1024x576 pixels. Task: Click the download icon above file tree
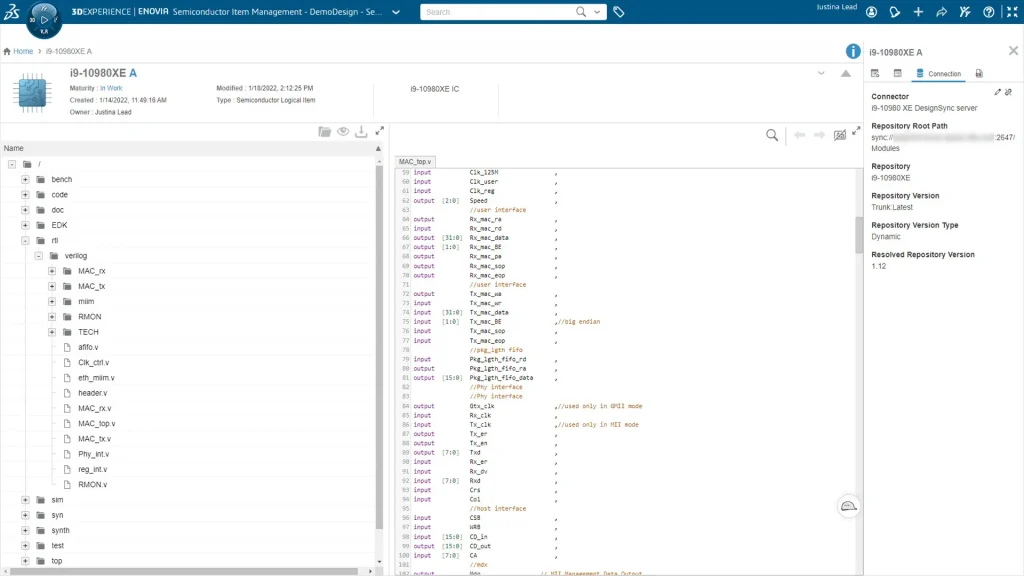click(361, 131)
